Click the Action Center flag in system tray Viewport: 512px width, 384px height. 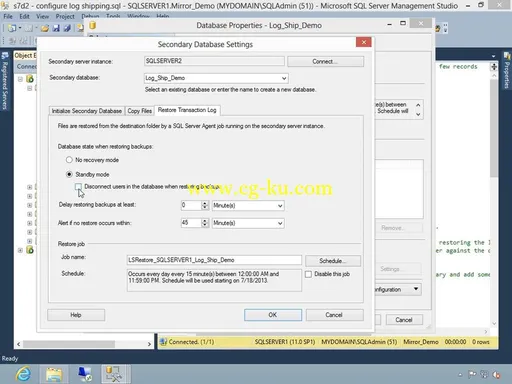472,375
